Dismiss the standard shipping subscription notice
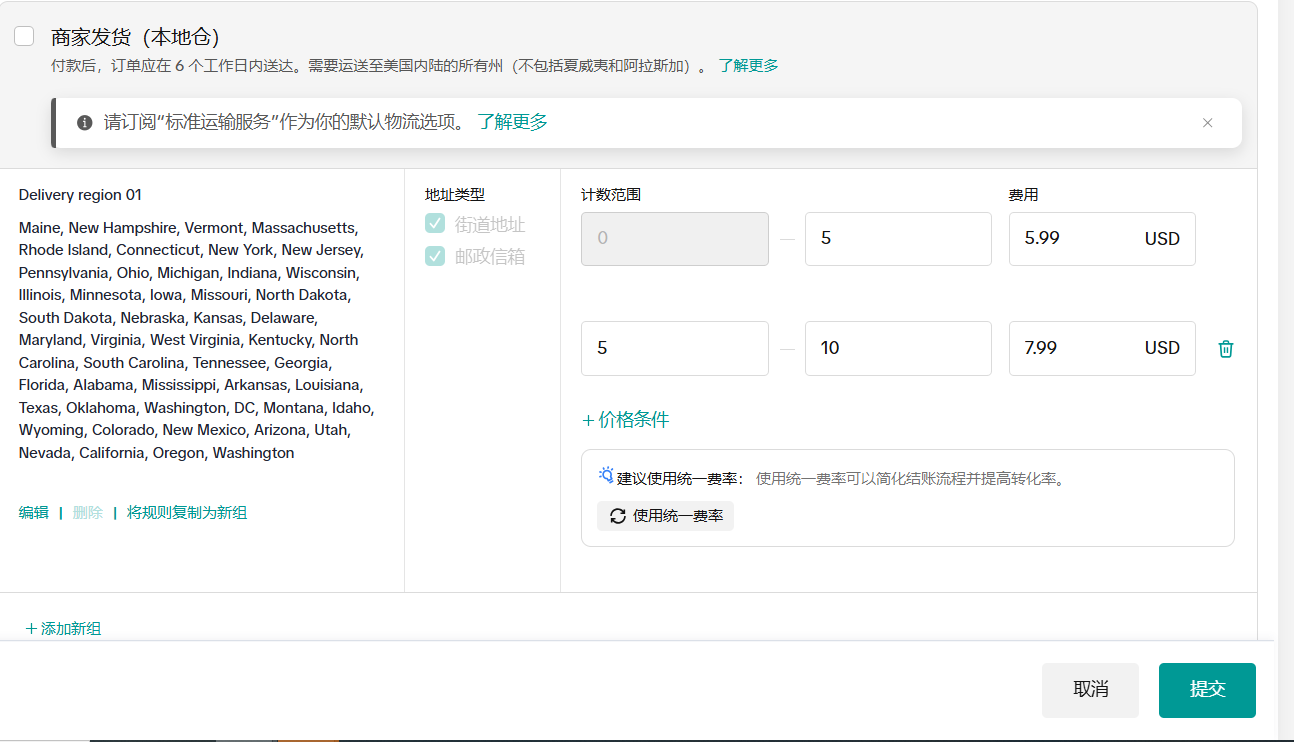 1207,123
